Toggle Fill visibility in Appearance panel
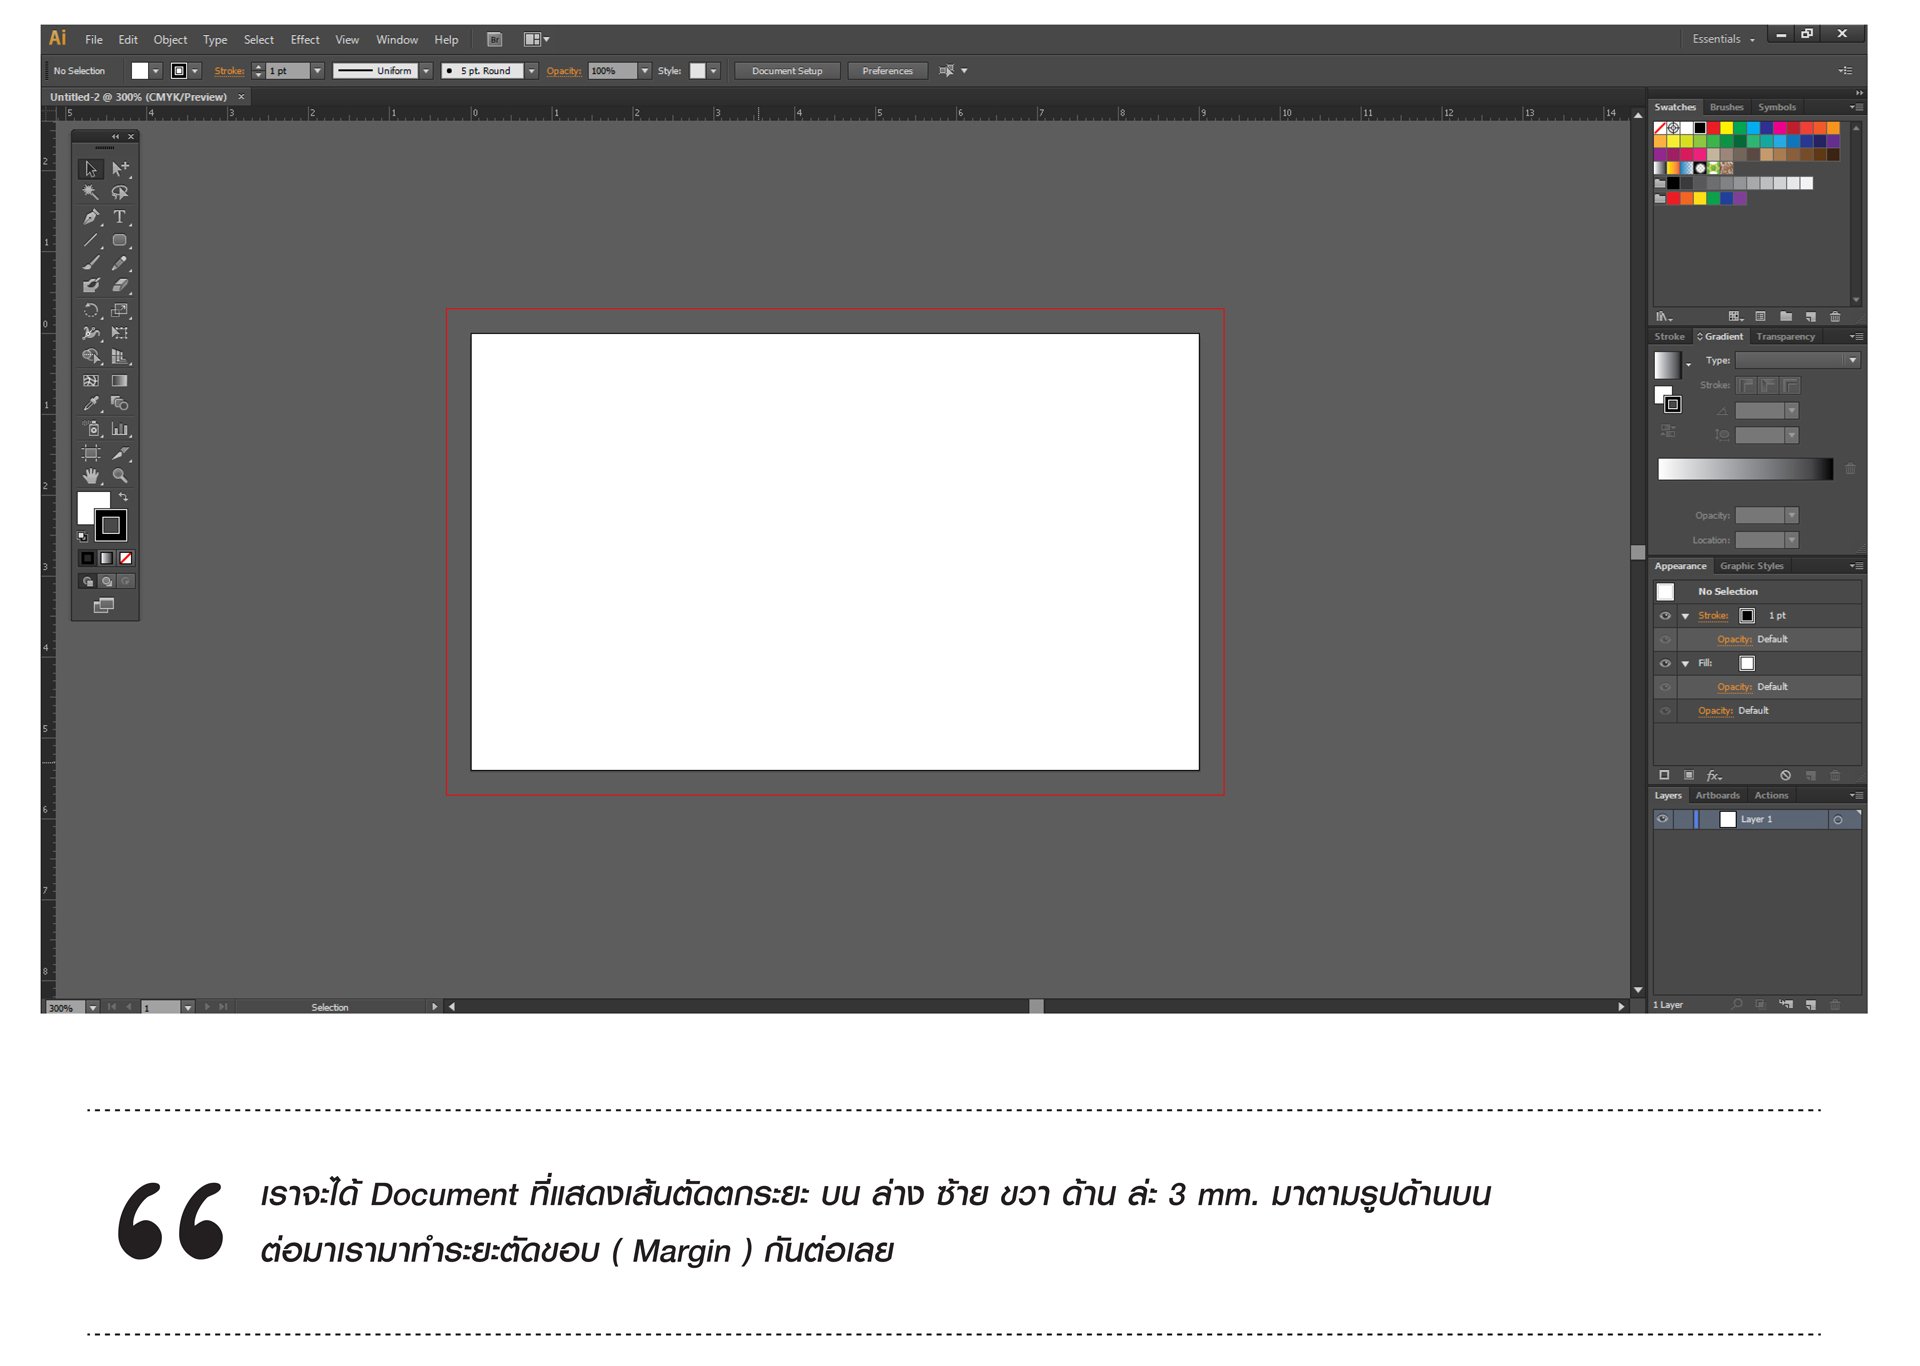This screenshot has height=1366, width=1920. (x=1665, y=664)
